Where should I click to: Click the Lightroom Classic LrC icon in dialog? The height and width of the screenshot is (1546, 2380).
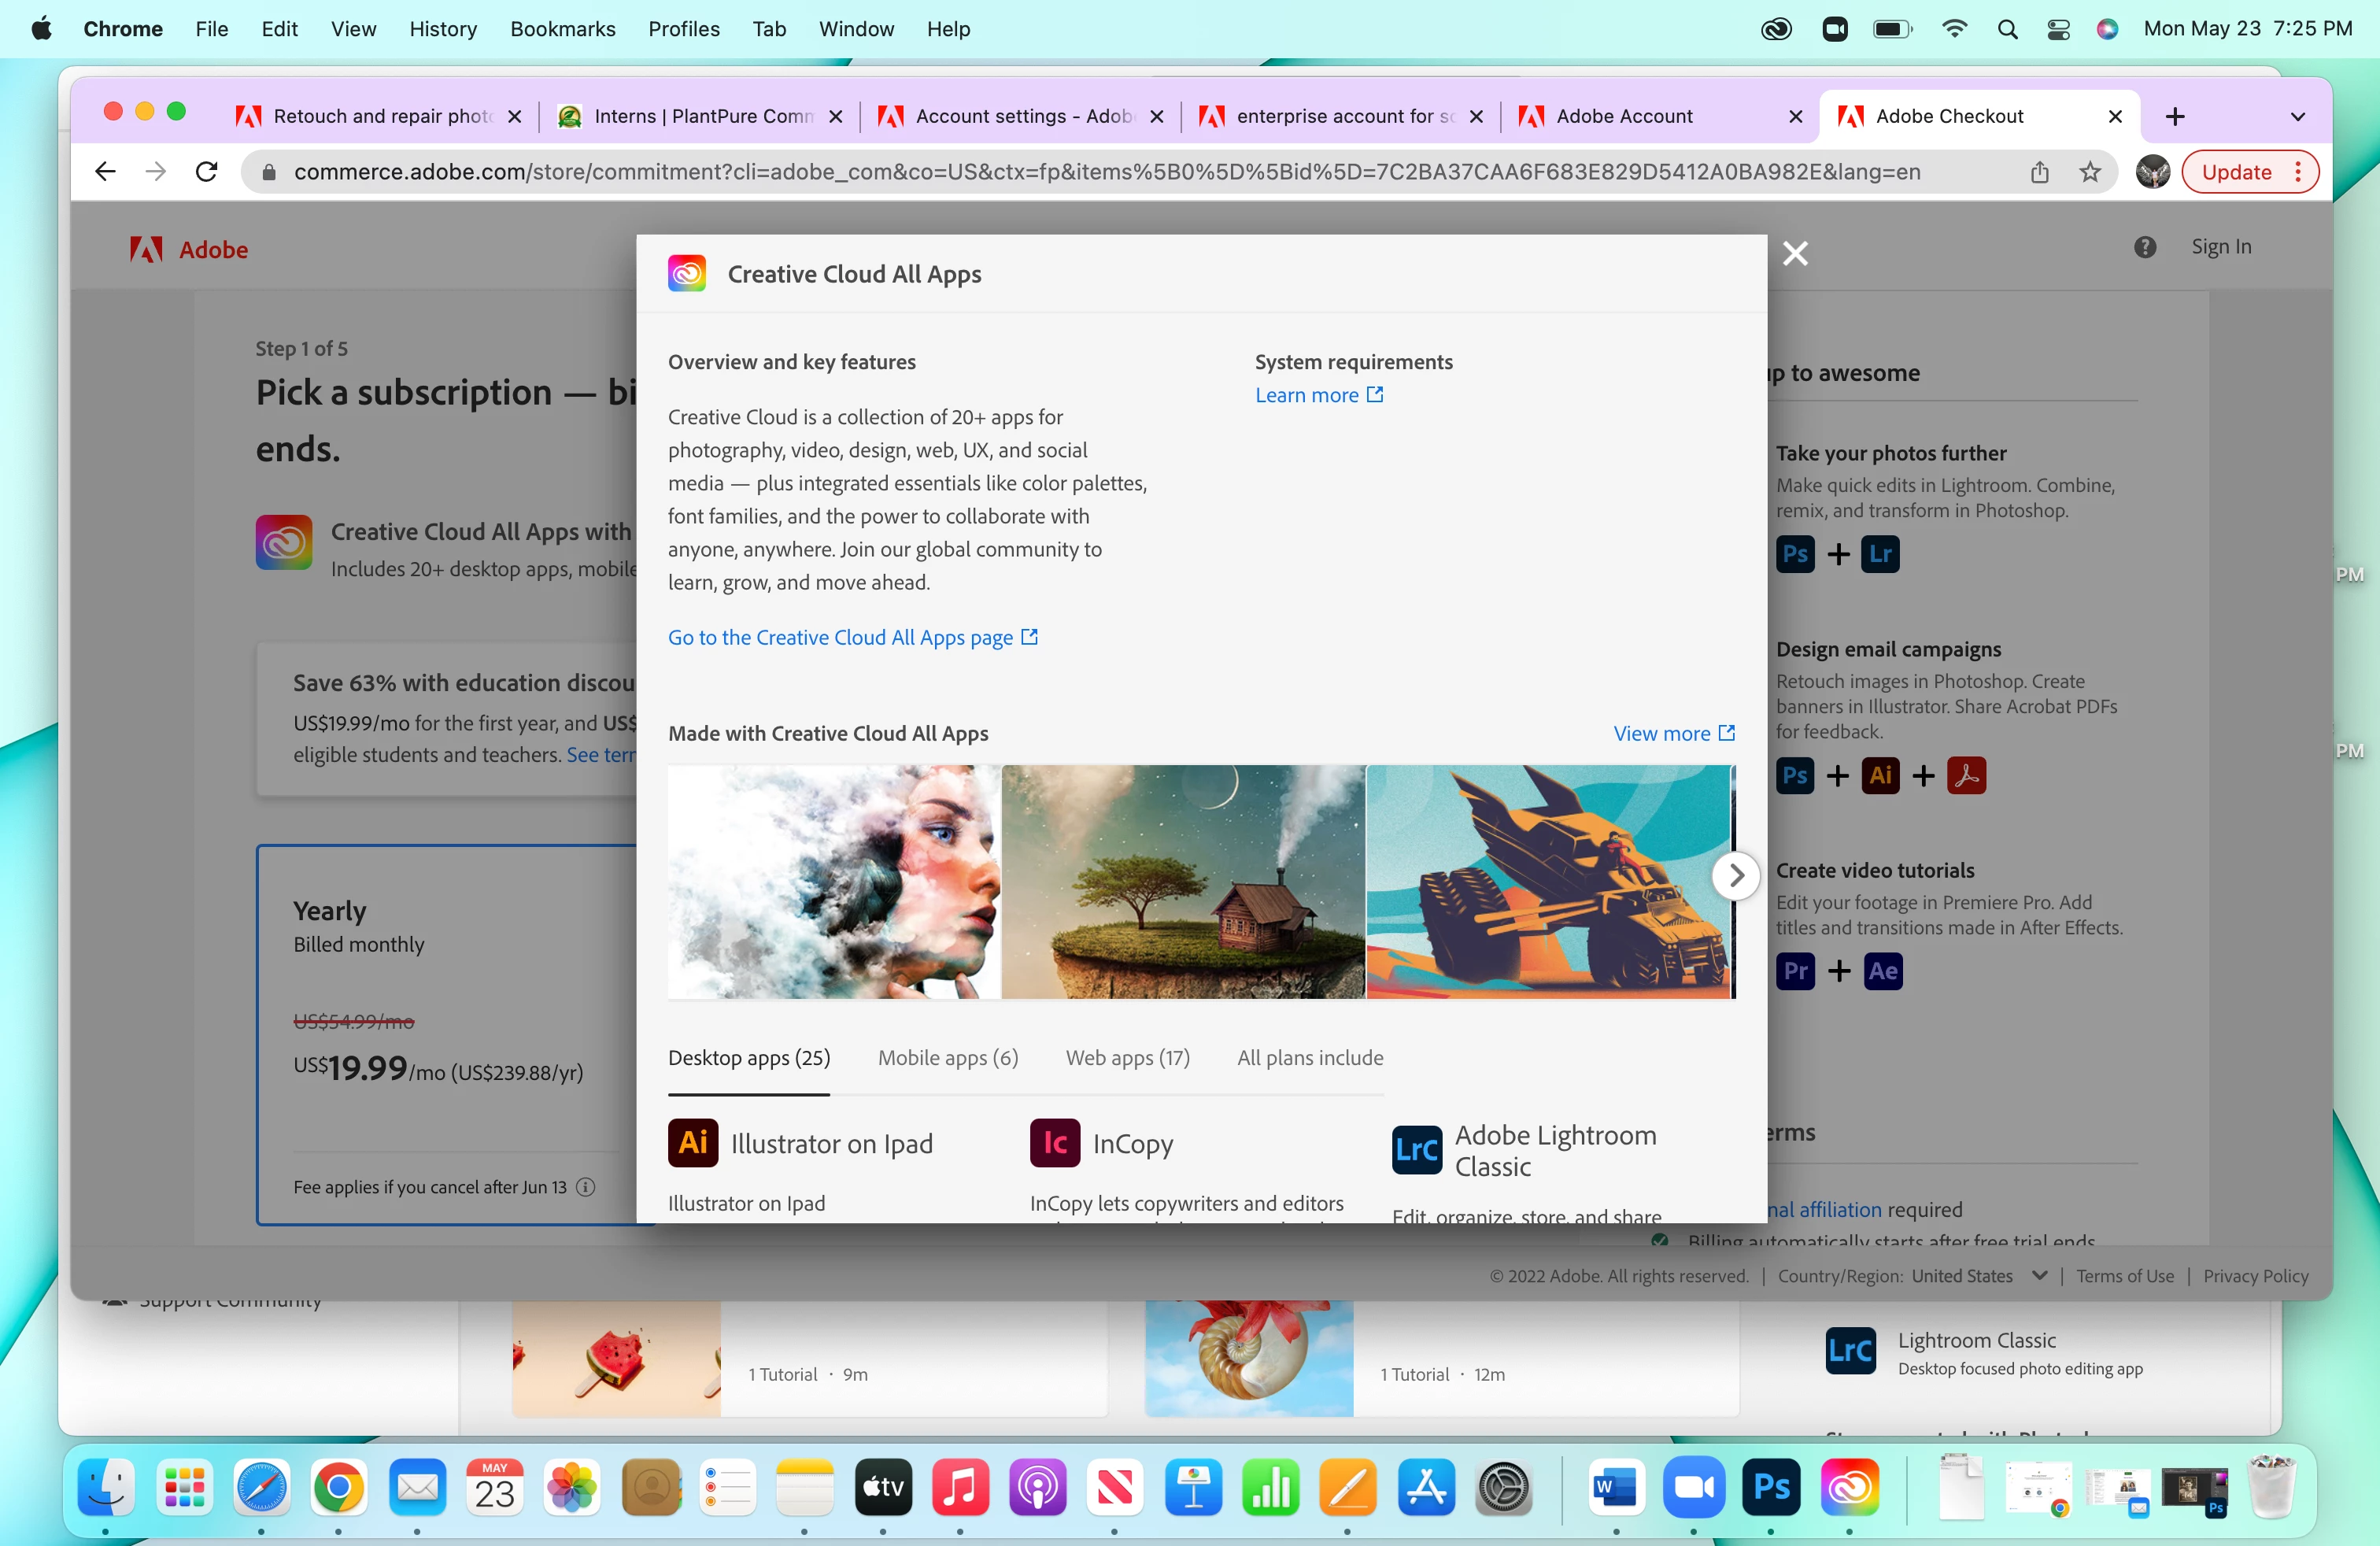1416,1150
